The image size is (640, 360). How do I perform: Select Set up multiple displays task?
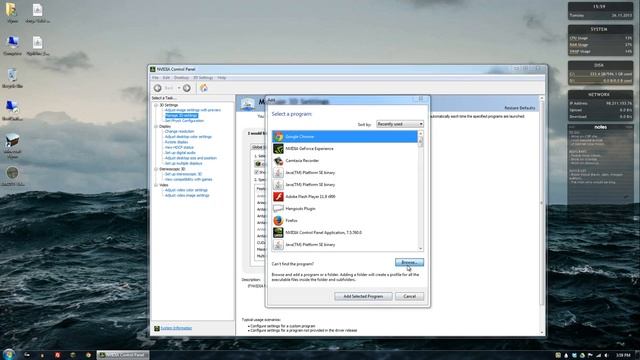(183, 163)
